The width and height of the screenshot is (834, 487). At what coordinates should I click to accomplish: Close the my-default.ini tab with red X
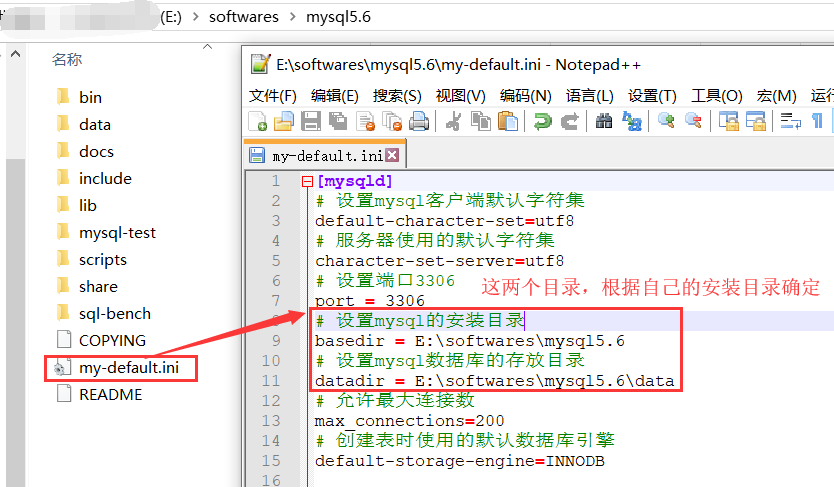(x=392, y=155)
